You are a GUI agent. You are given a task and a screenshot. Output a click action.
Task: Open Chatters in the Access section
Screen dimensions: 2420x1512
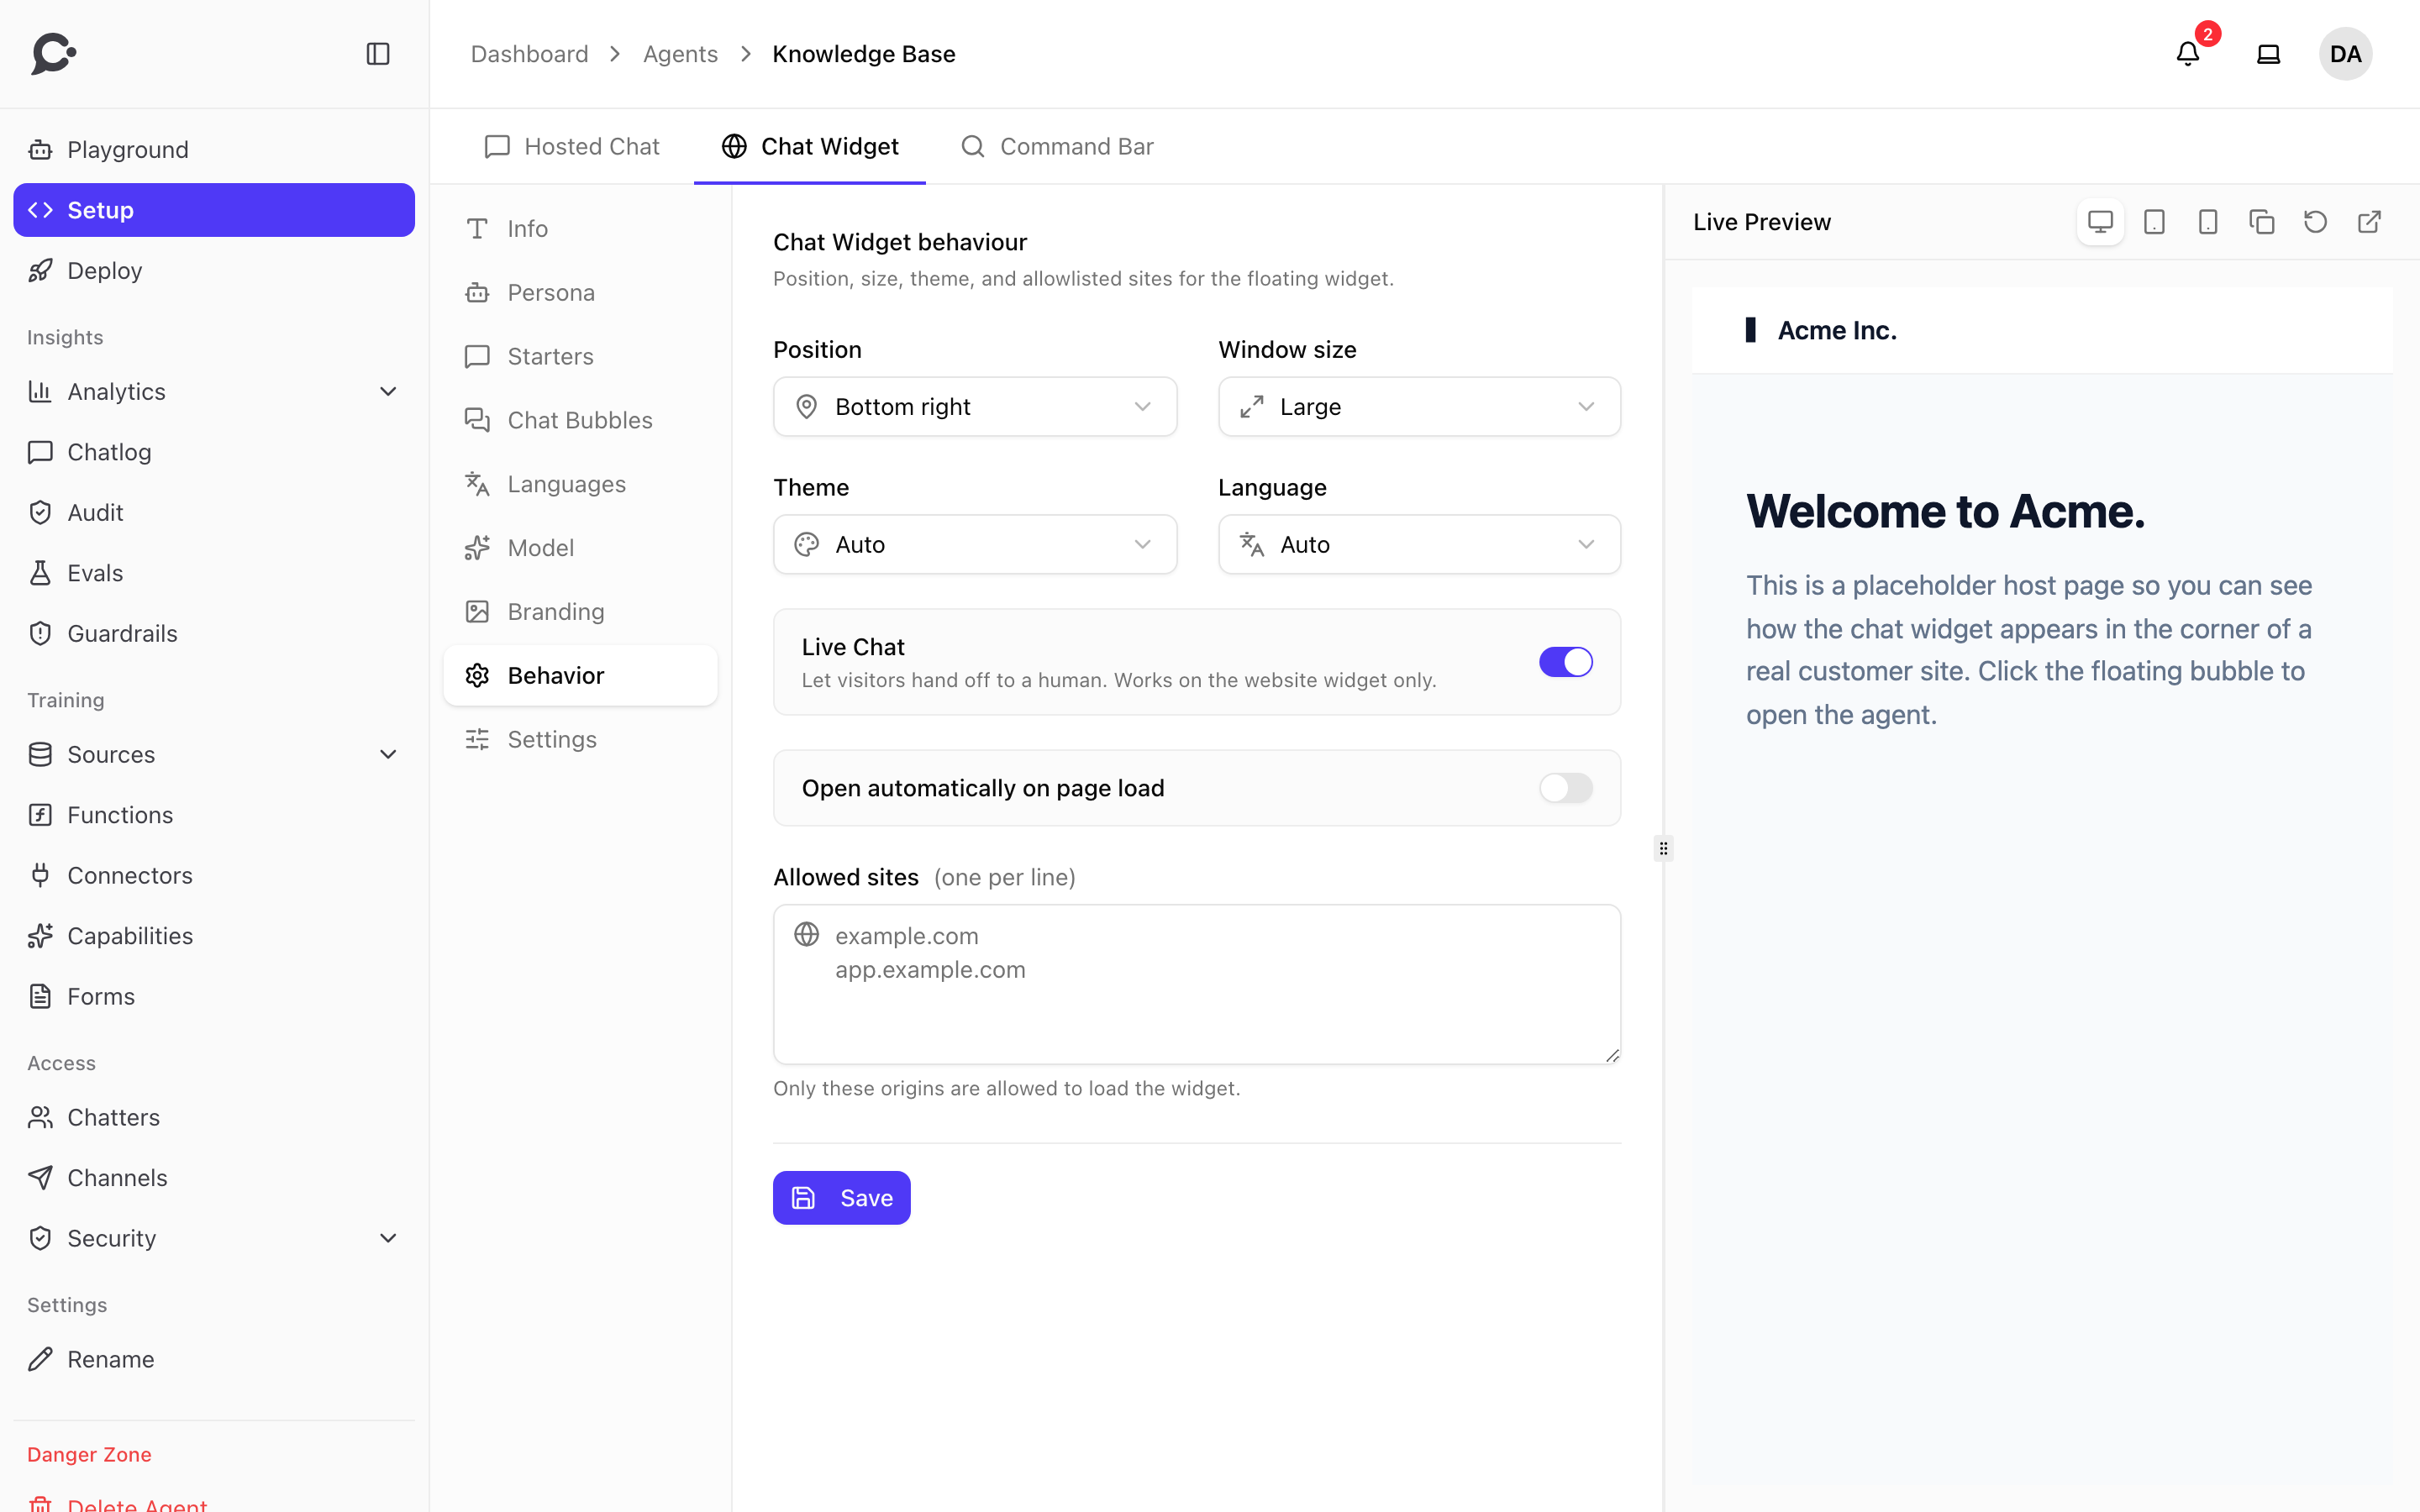[214, 1118]
